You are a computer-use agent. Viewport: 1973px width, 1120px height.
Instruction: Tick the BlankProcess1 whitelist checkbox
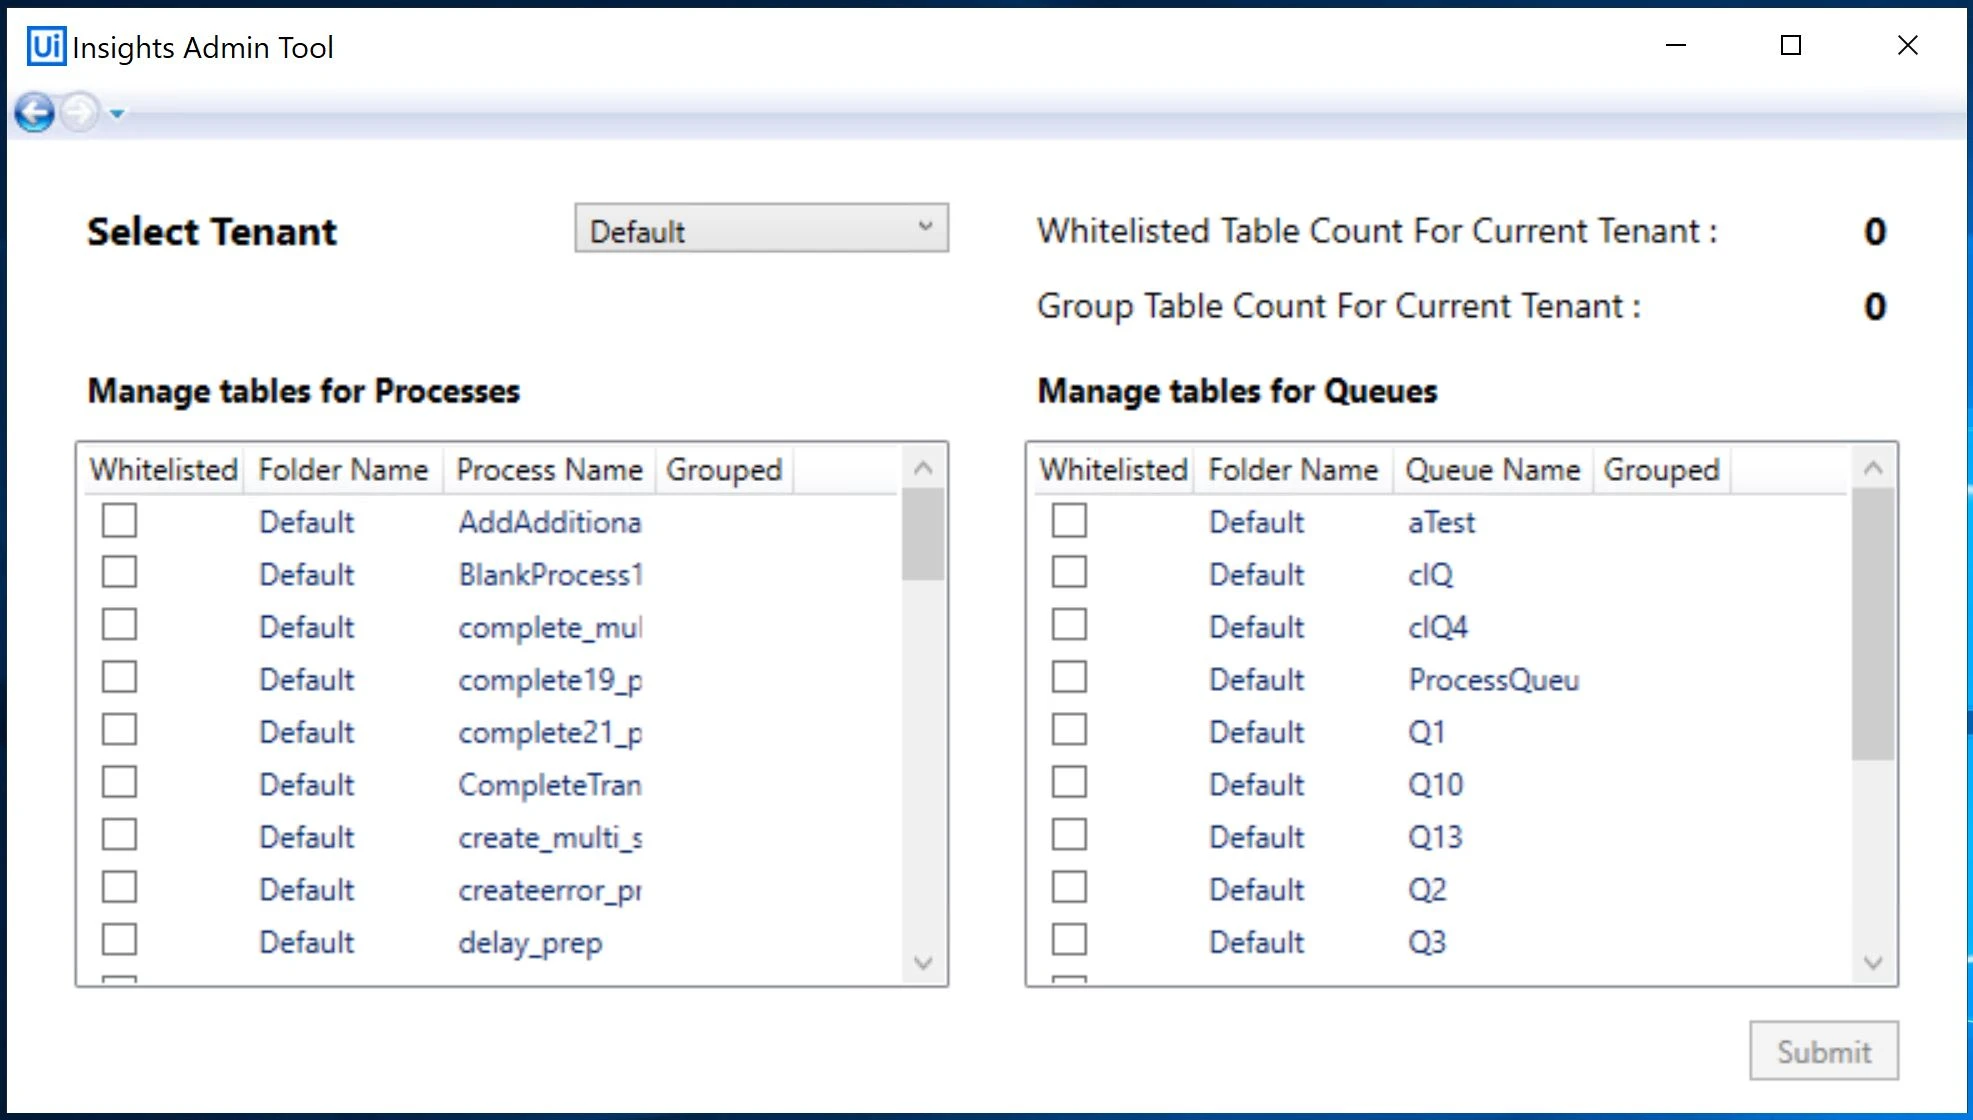pos(119,573)
